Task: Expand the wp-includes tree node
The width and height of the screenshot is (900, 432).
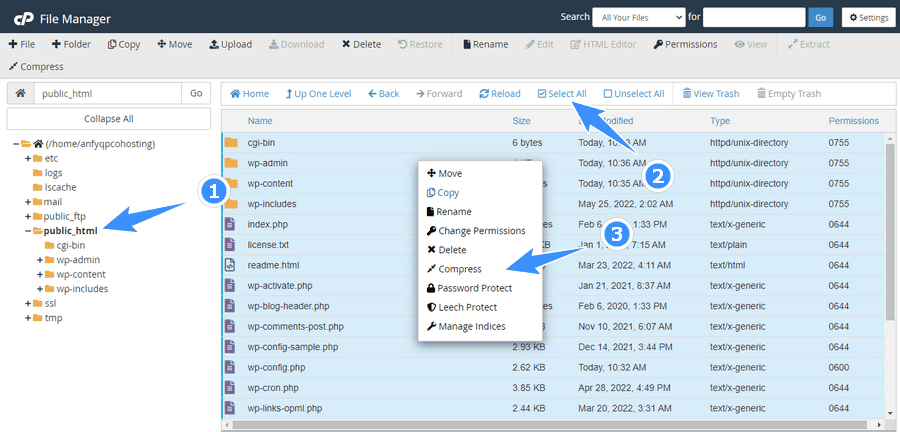Action: pos(40,289)
